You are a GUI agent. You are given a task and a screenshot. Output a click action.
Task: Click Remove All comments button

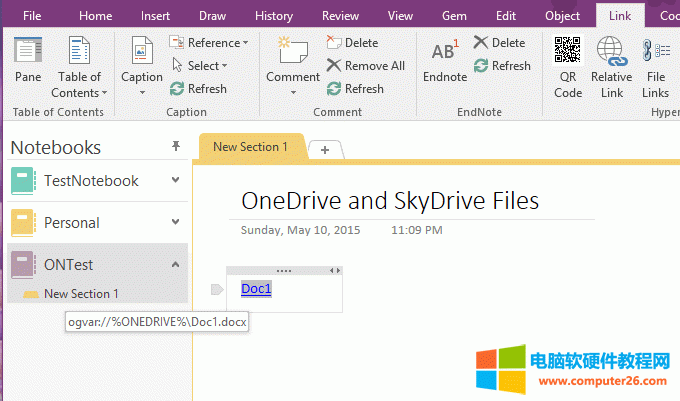tap(366, 65)
